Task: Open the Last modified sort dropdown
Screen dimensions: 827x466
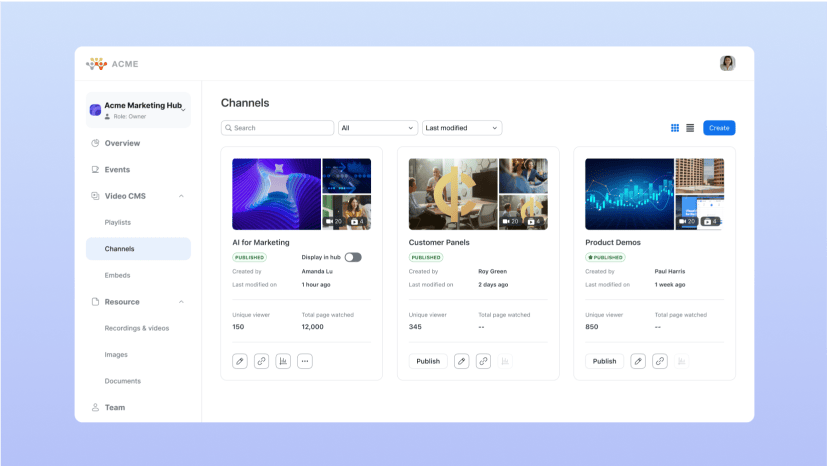Action: click(461, 128)
